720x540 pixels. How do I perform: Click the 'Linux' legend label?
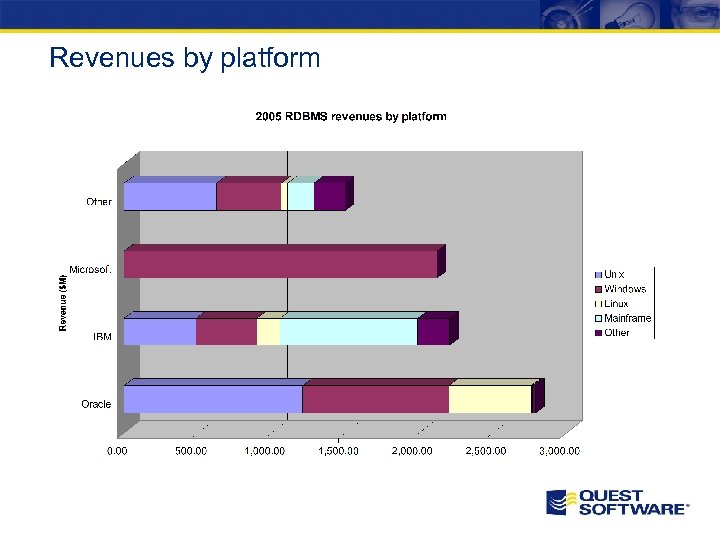pos(616,304)
